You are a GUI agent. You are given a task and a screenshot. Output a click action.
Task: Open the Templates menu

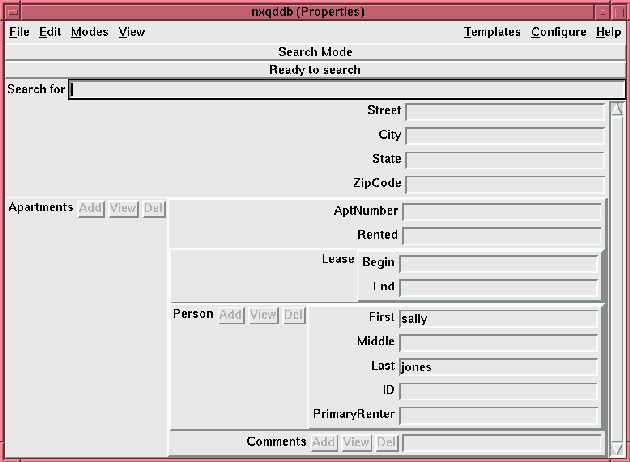[x=492, y=32]
